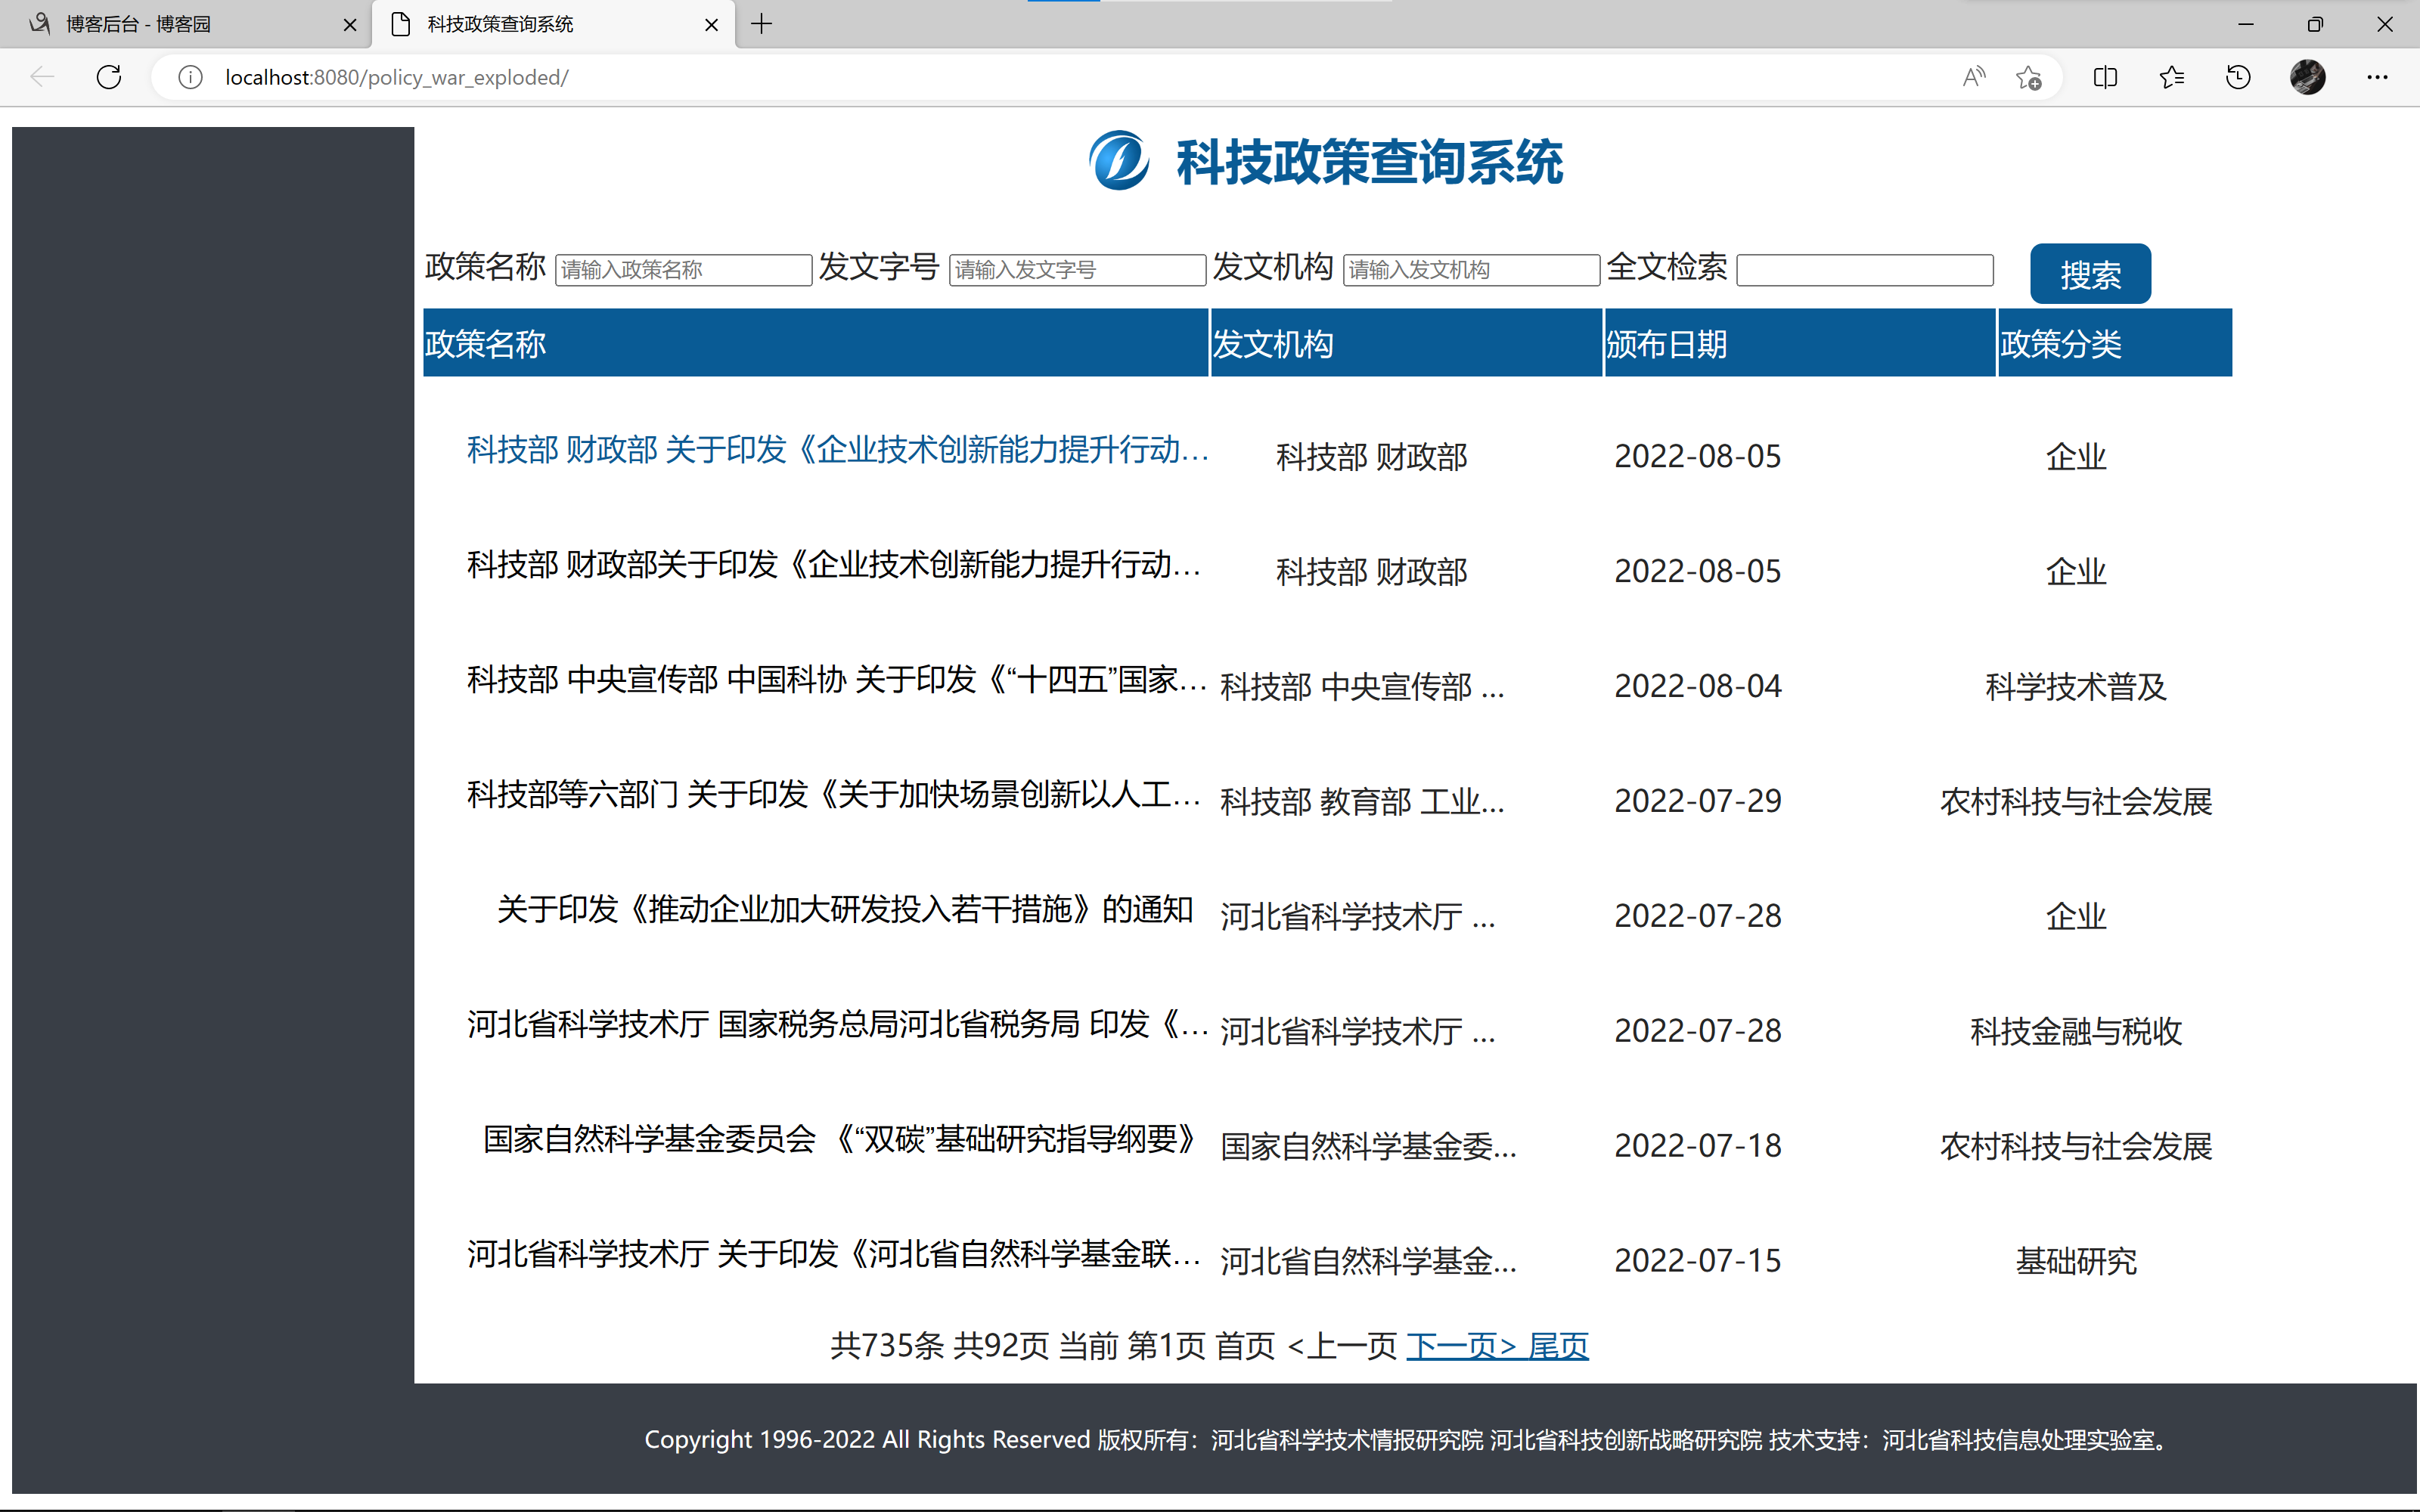This screenshot has width=2420, height=1512.
Task: Open a new browser tab
Action: tap(762, 24)
